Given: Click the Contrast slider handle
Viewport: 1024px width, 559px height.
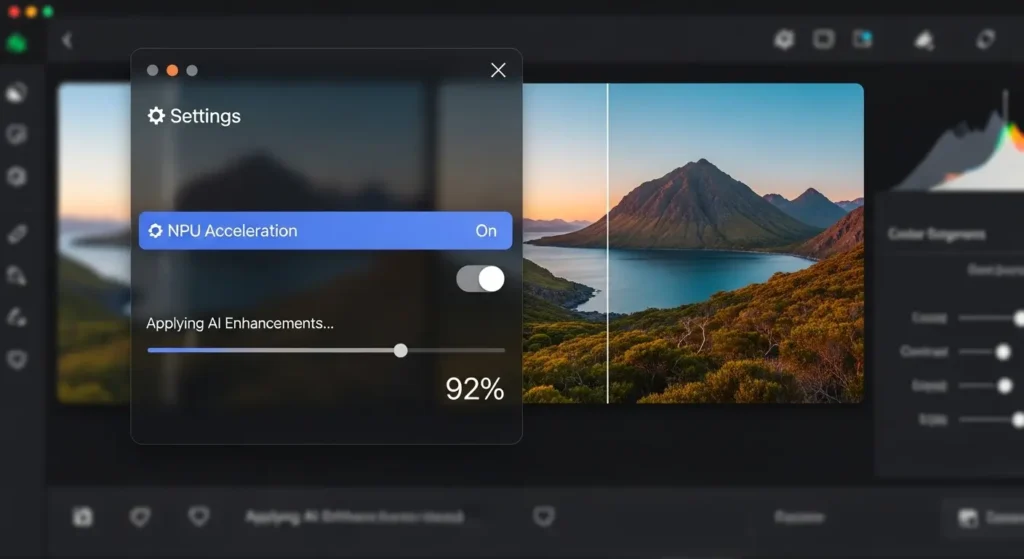Looking at the screenshot, I should 1003,352.
